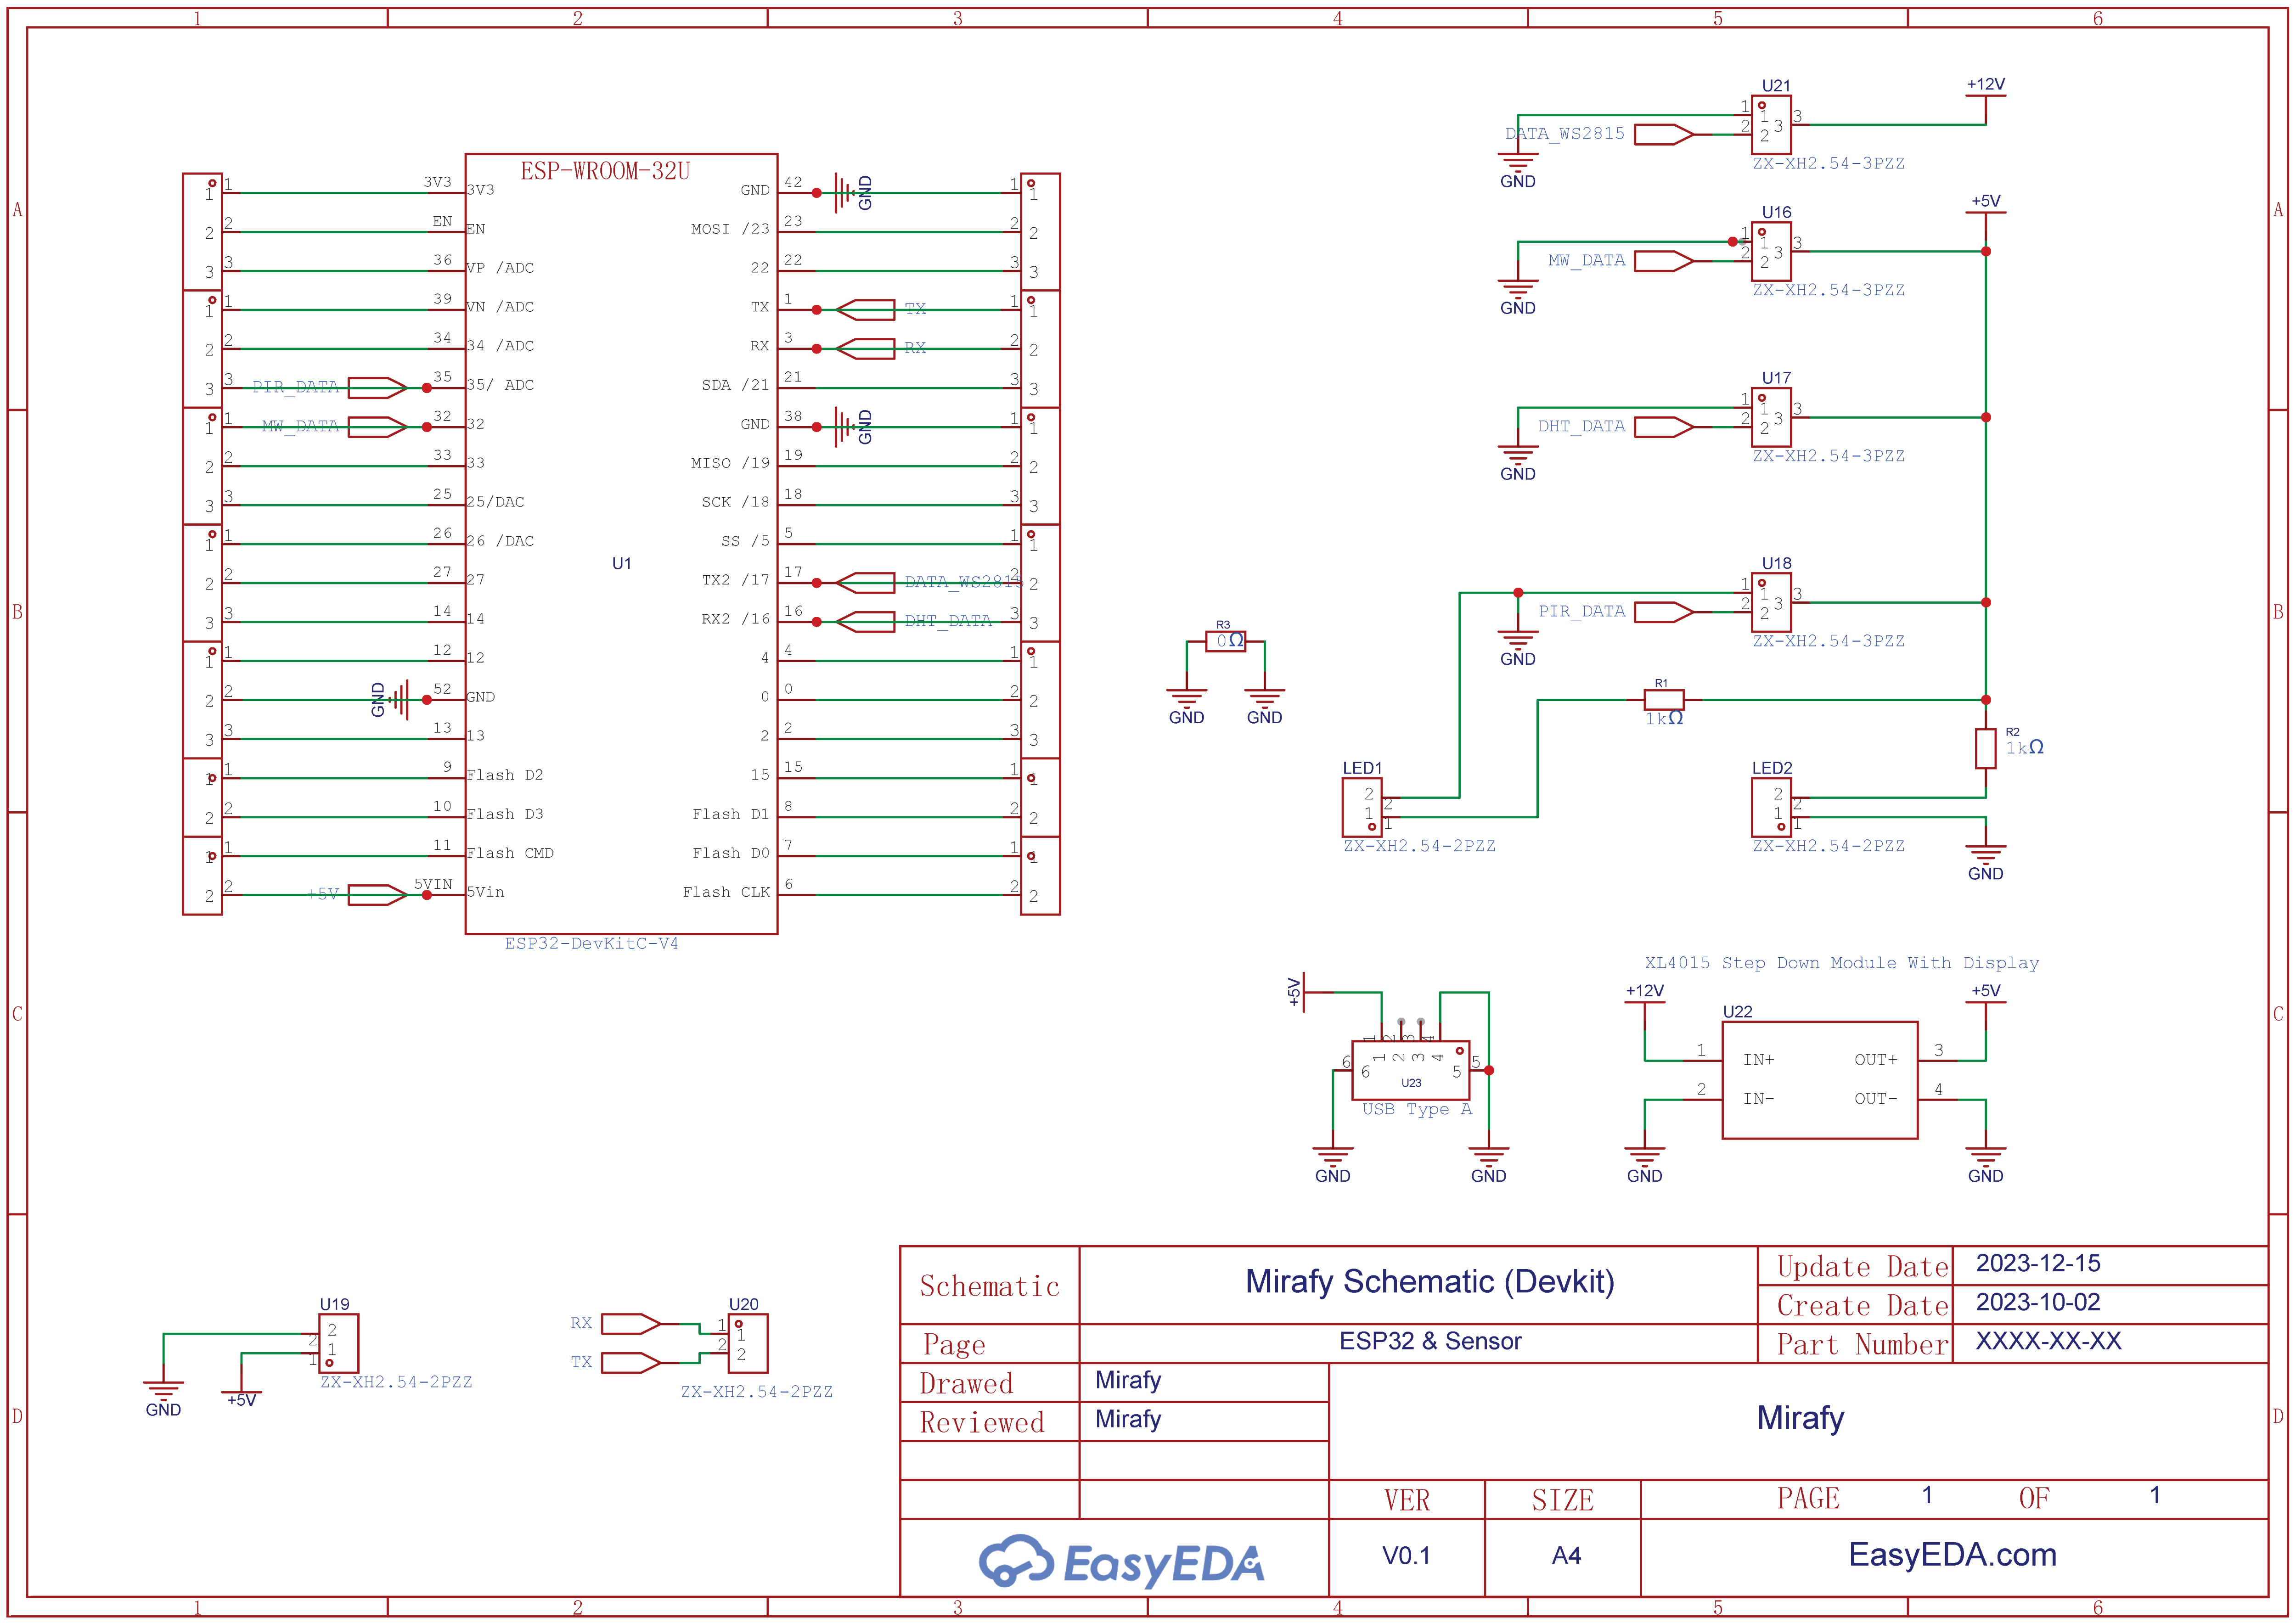Click the R1 1kΩ resistor symbol
2296x1623 pixels.
[x=1664, y=700]
